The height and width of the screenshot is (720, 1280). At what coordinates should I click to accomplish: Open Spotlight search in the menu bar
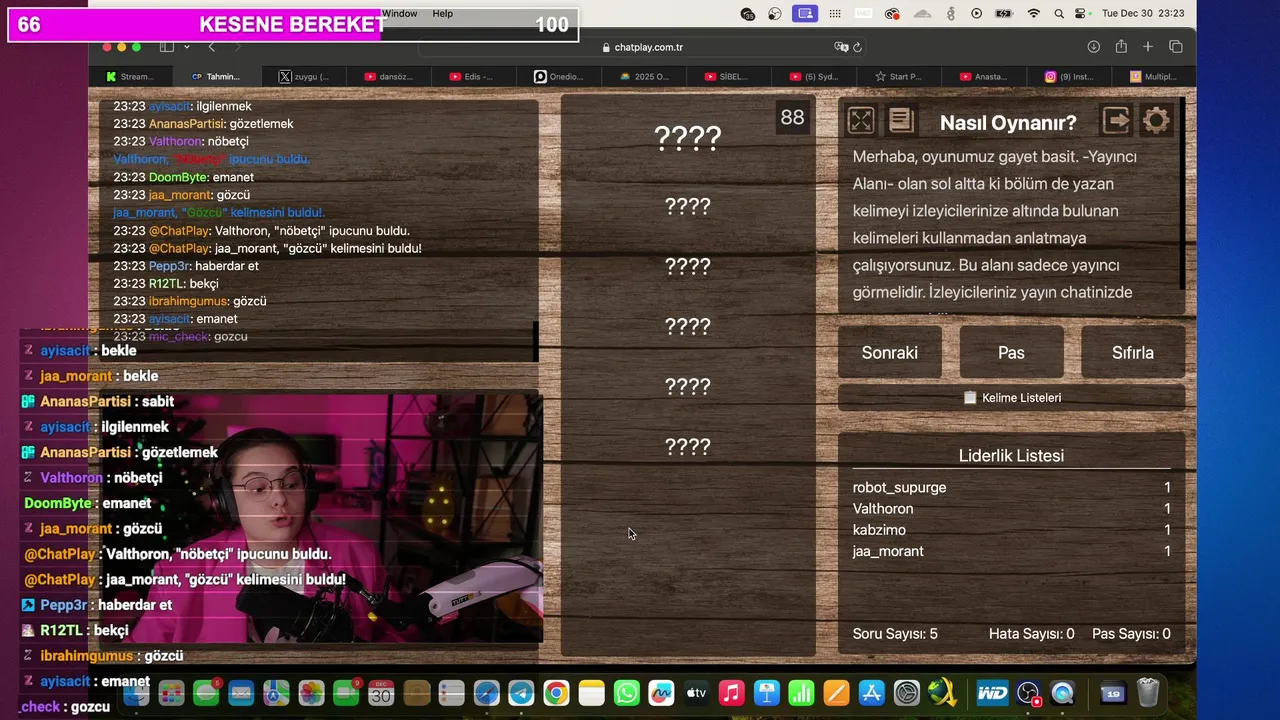(1058, 14)
